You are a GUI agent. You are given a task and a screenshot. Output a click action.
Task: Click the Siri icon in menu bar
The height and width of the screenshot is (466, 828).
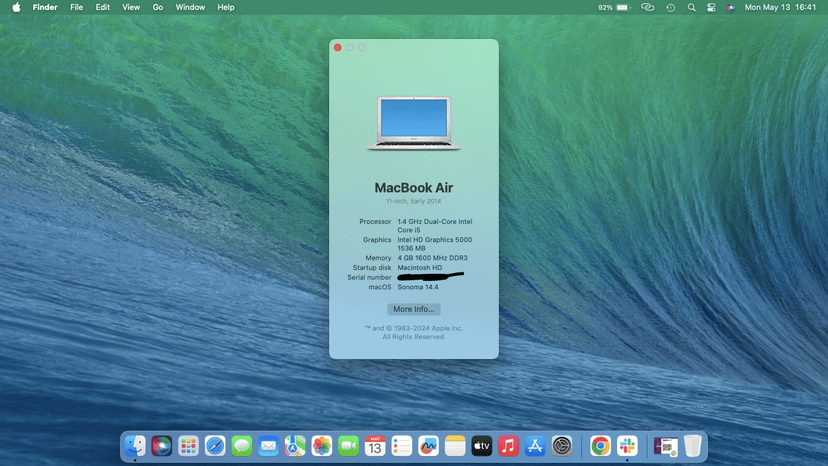click(x=731, y=7)
